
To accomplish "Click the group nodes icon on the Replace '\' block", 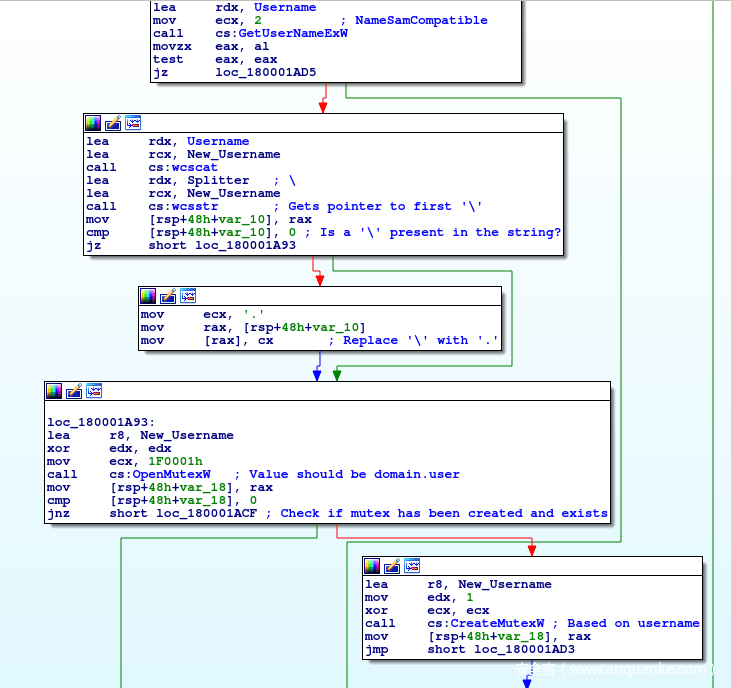I will click(188, 296).
